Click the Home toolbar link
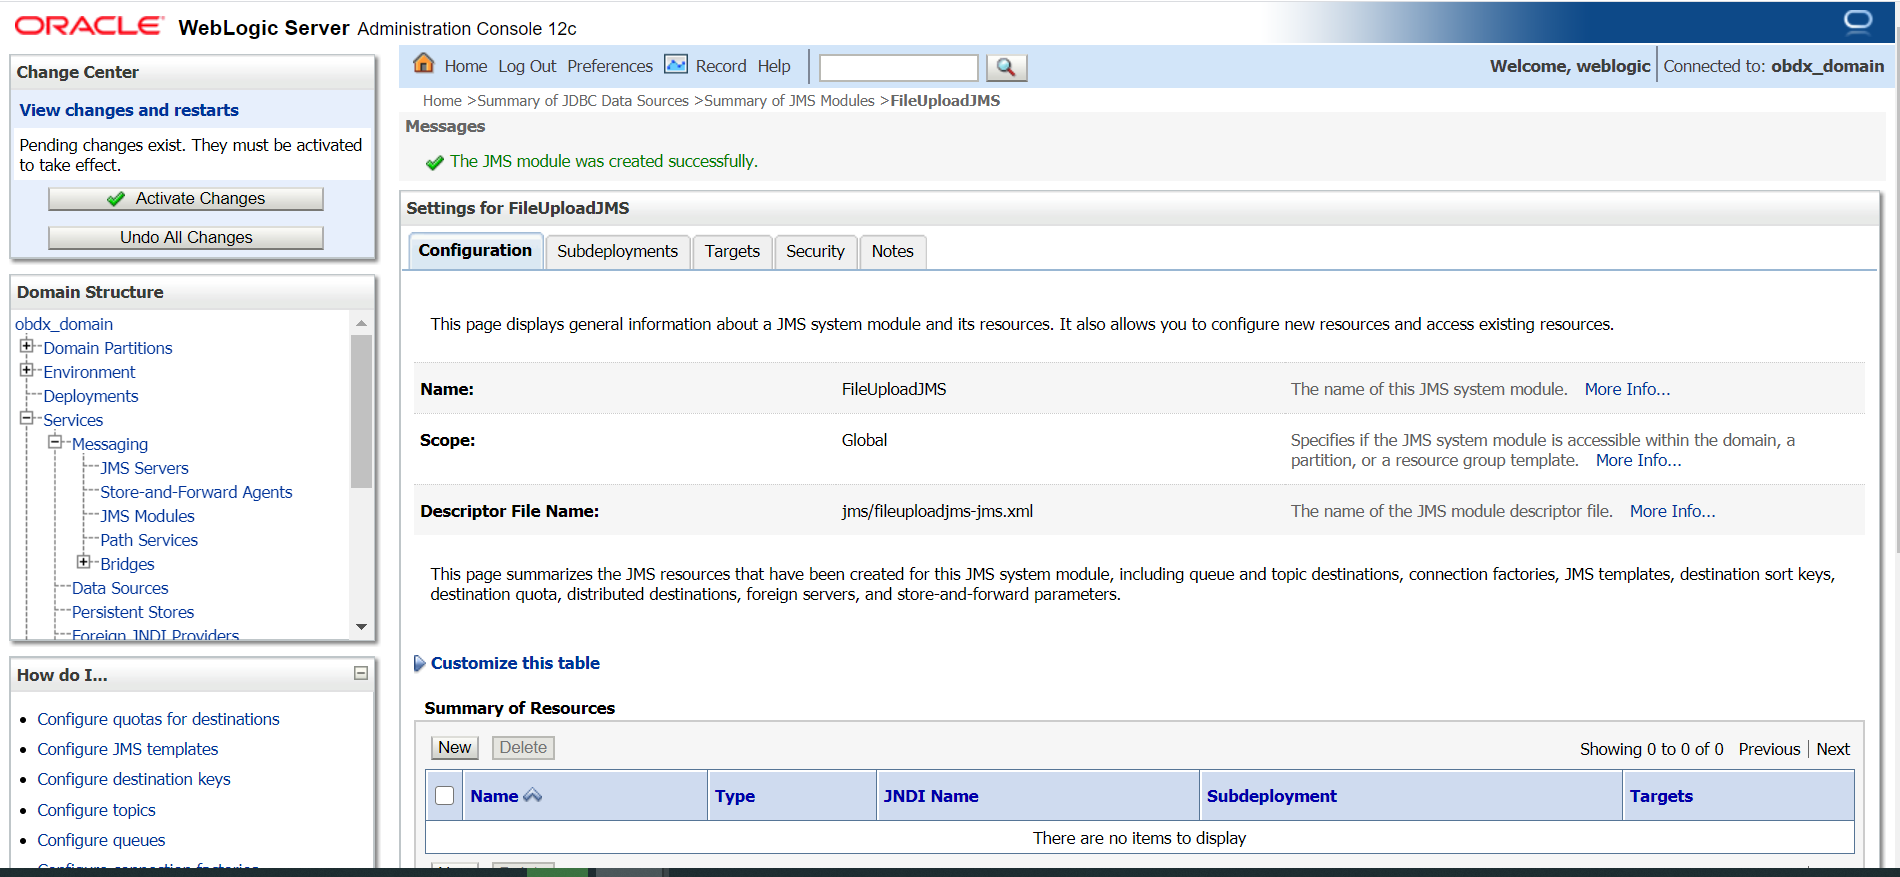 (466, 66)
